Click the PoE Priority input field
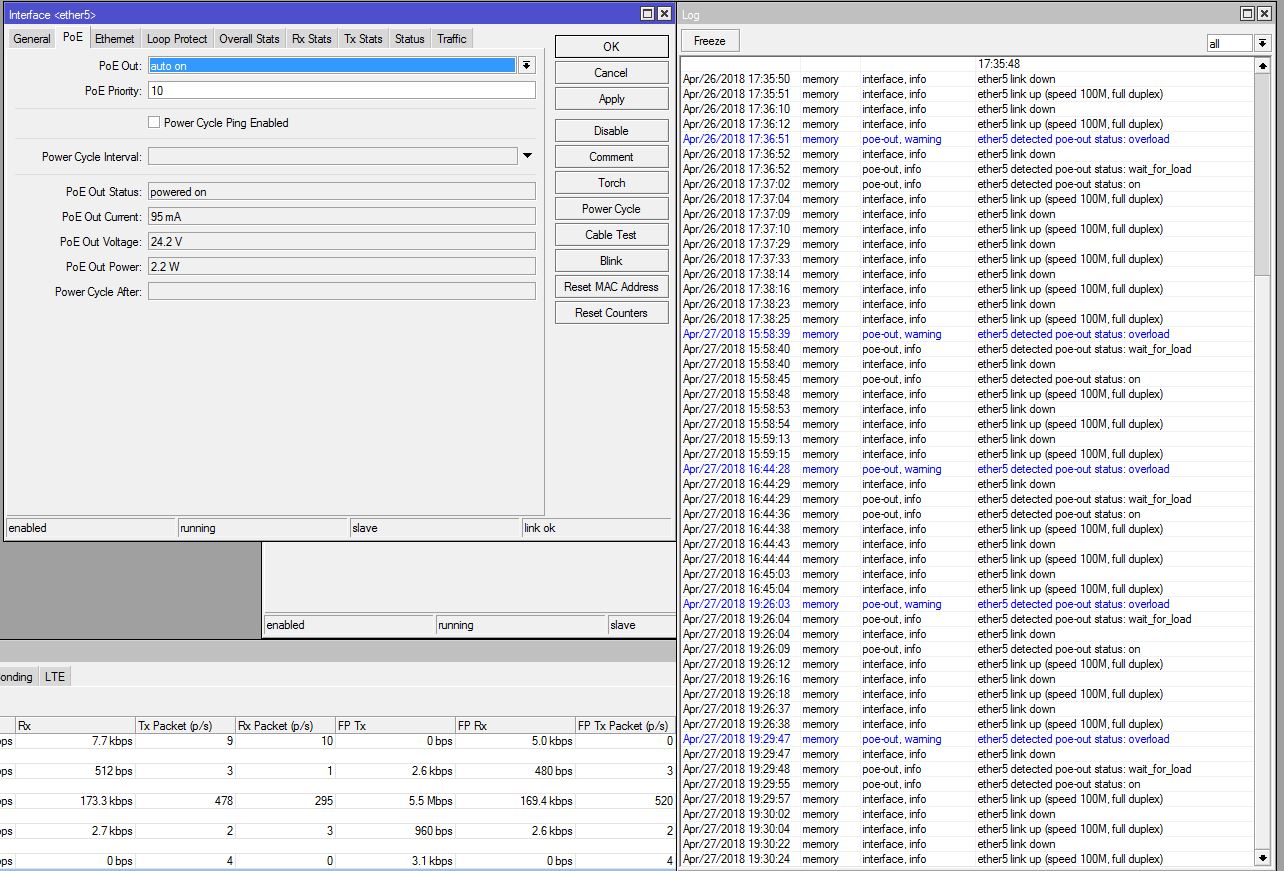 point(341,90)
